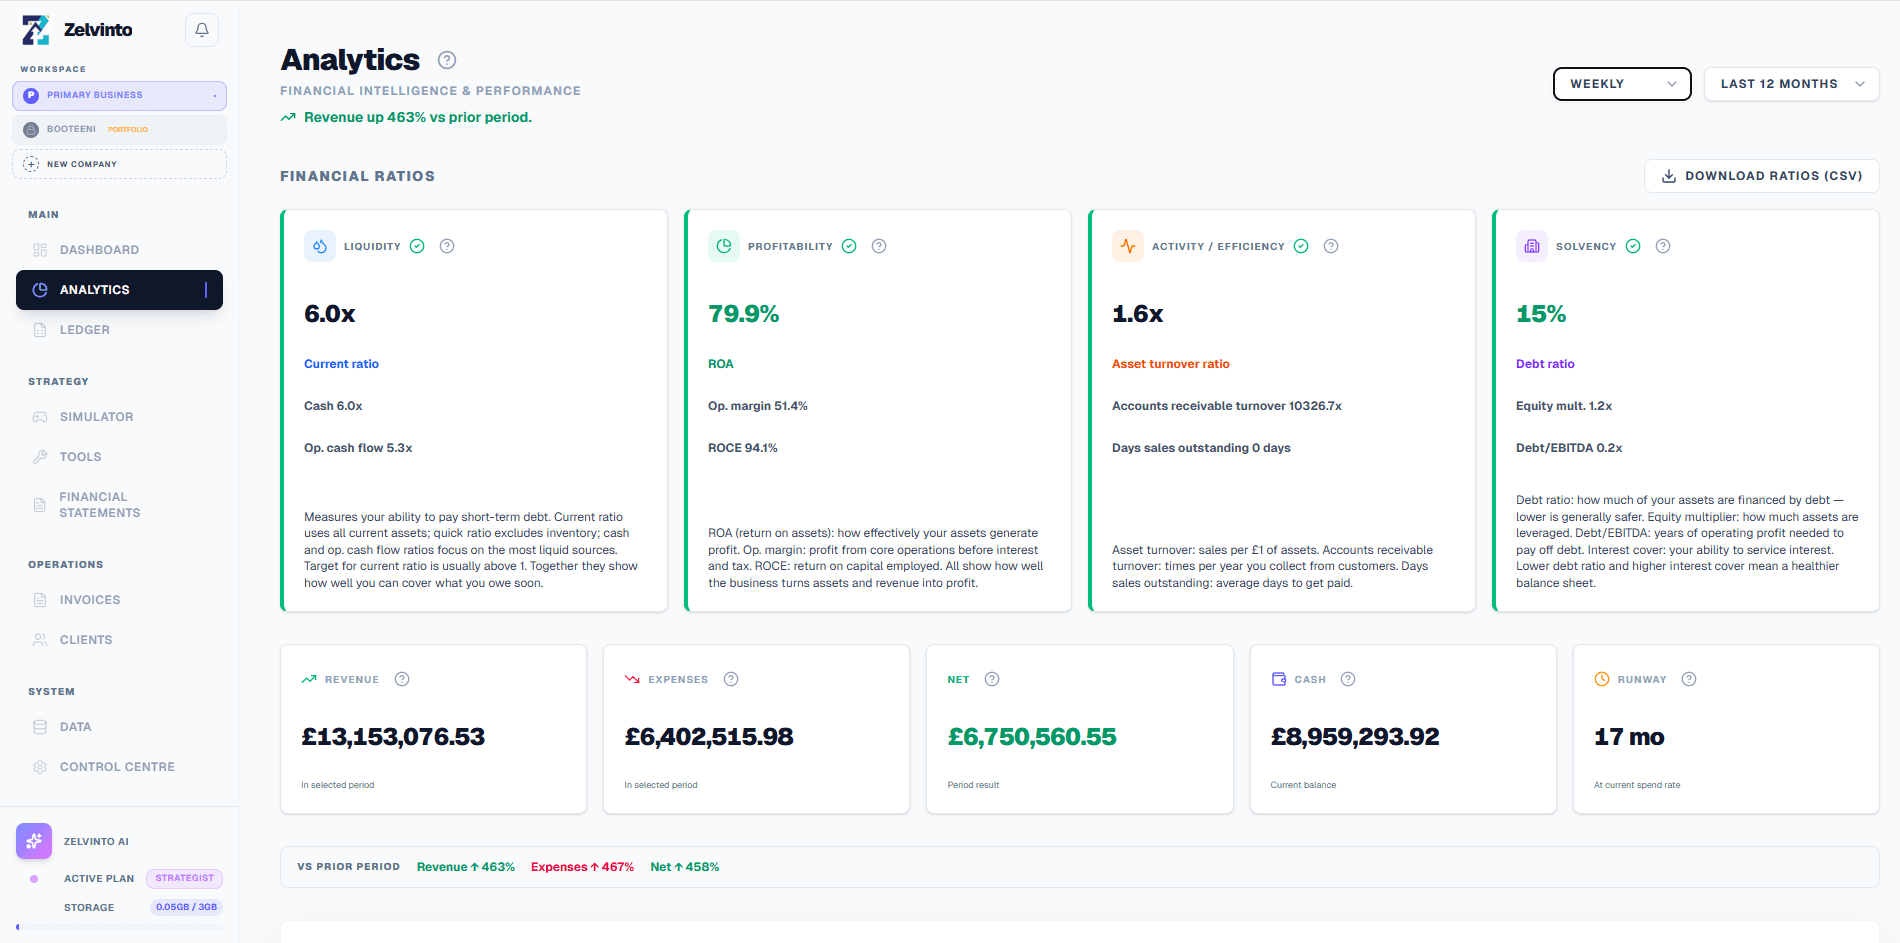Open the Zelvinto AI sparkle icon
The image size is (1900, 943).
point(34,841)
